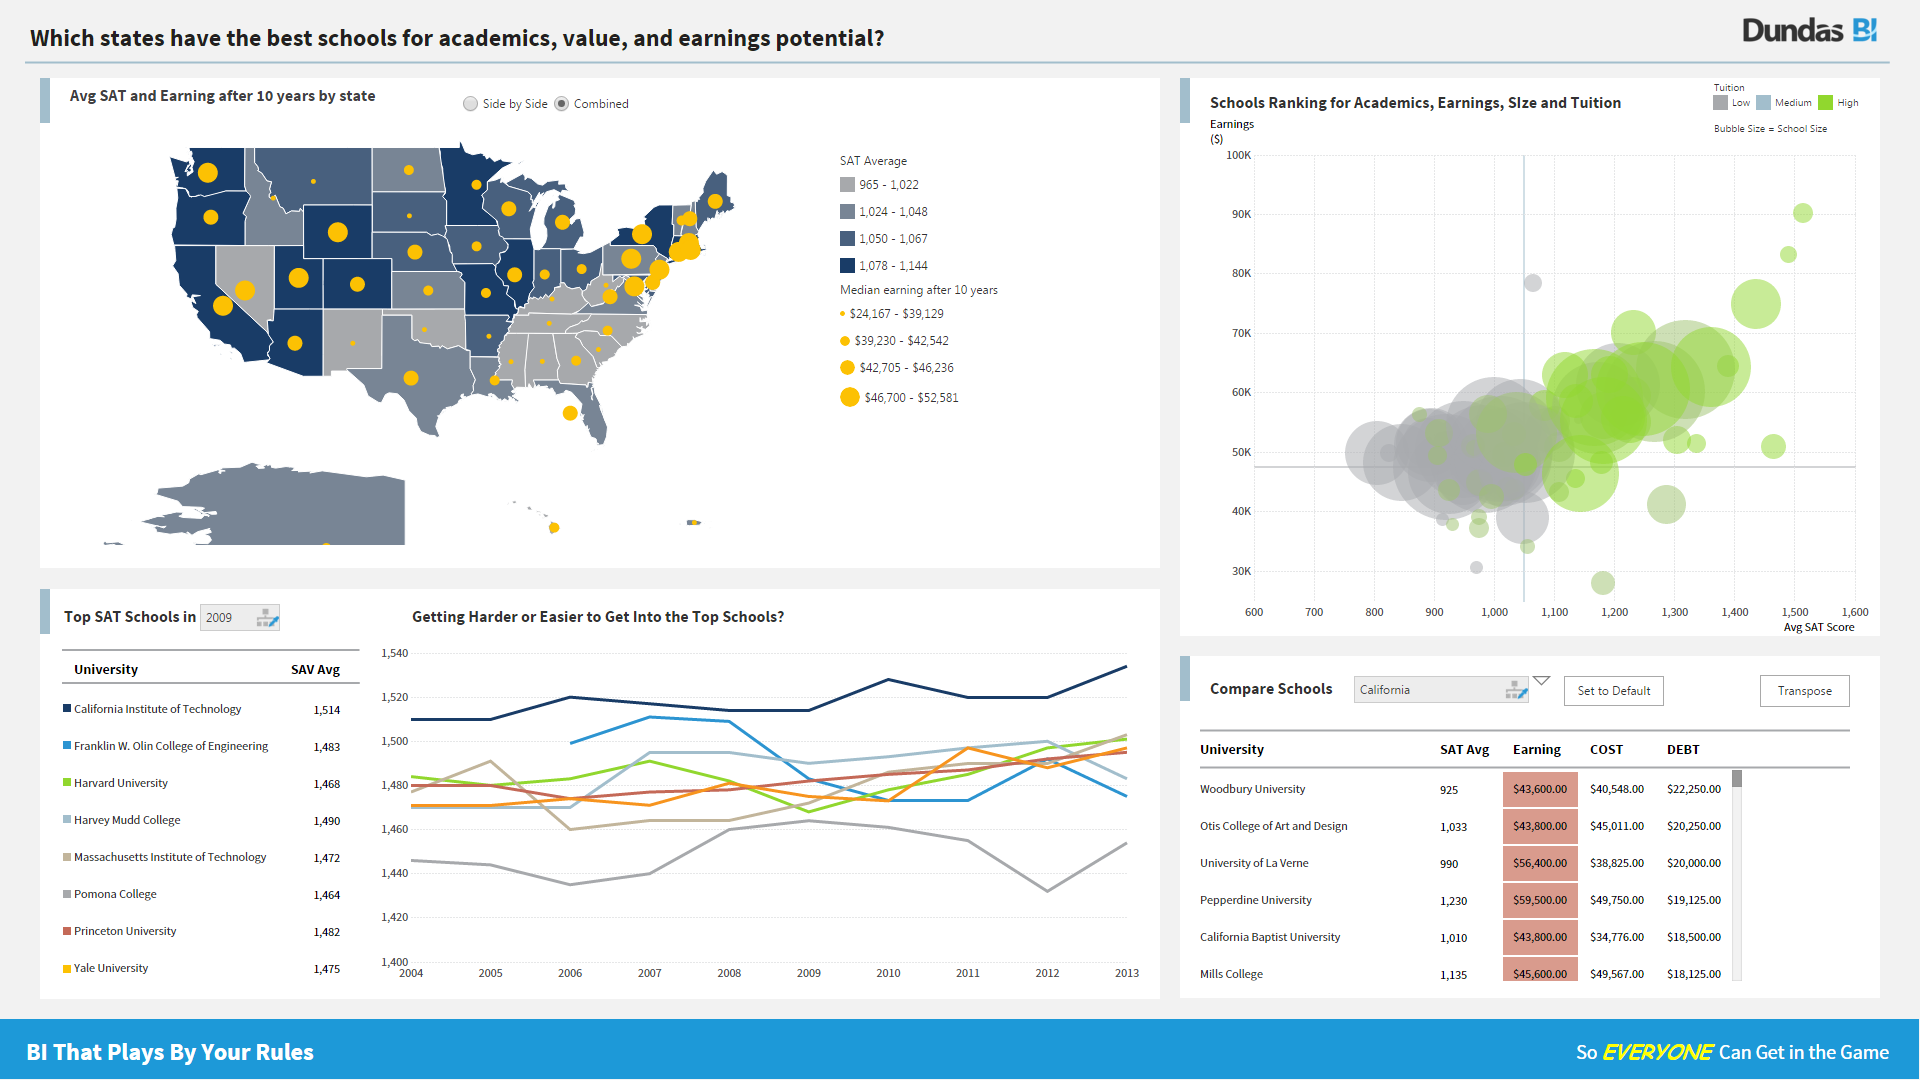
Task: Click the 'Avg SAT Score' axis title
Action: coord(1819,628)
